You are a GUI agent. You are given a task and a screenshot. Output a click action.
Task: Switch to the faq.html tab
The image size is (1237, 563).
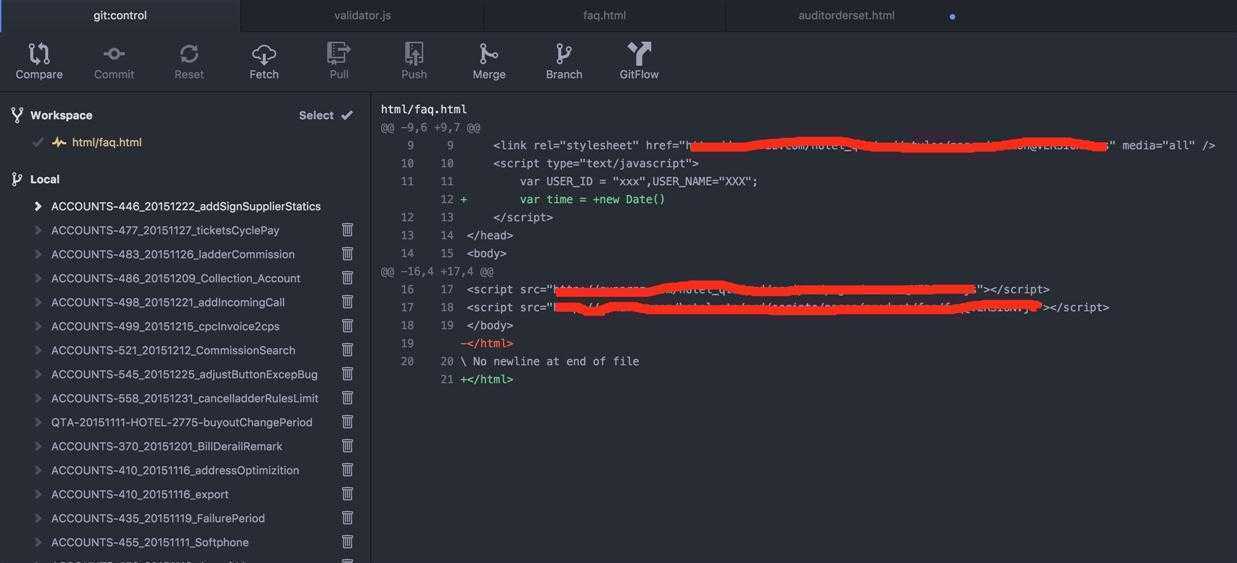pos(604,15)
